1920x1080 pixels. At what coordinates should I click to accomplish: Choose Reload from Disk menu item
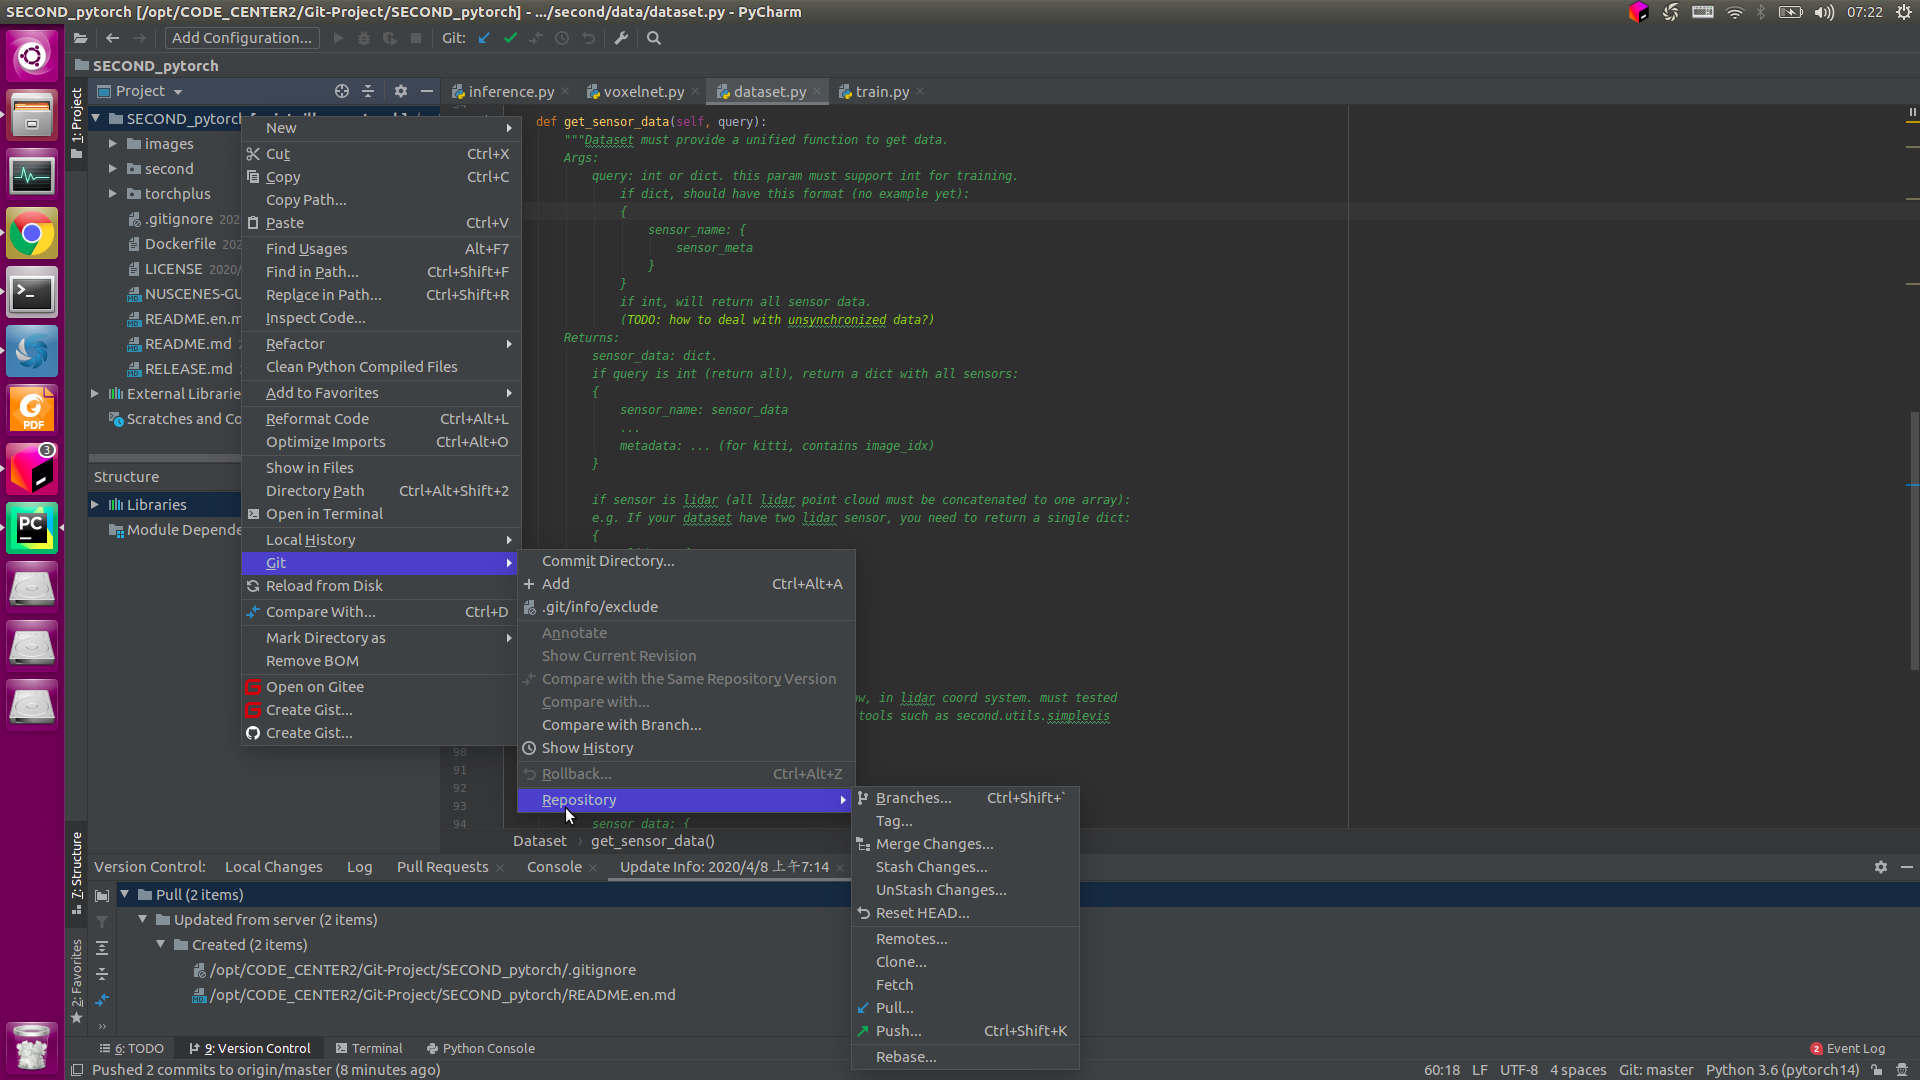coord(381,586)
